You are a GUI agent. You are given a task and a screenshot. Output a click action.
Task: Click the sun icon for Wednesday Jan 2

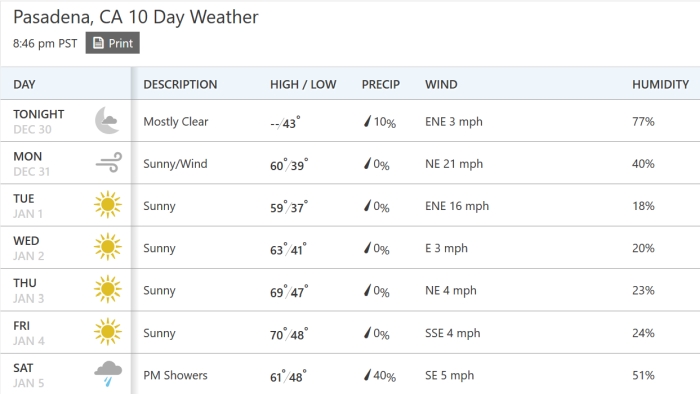pyautogui.click(x=108, y=247)
